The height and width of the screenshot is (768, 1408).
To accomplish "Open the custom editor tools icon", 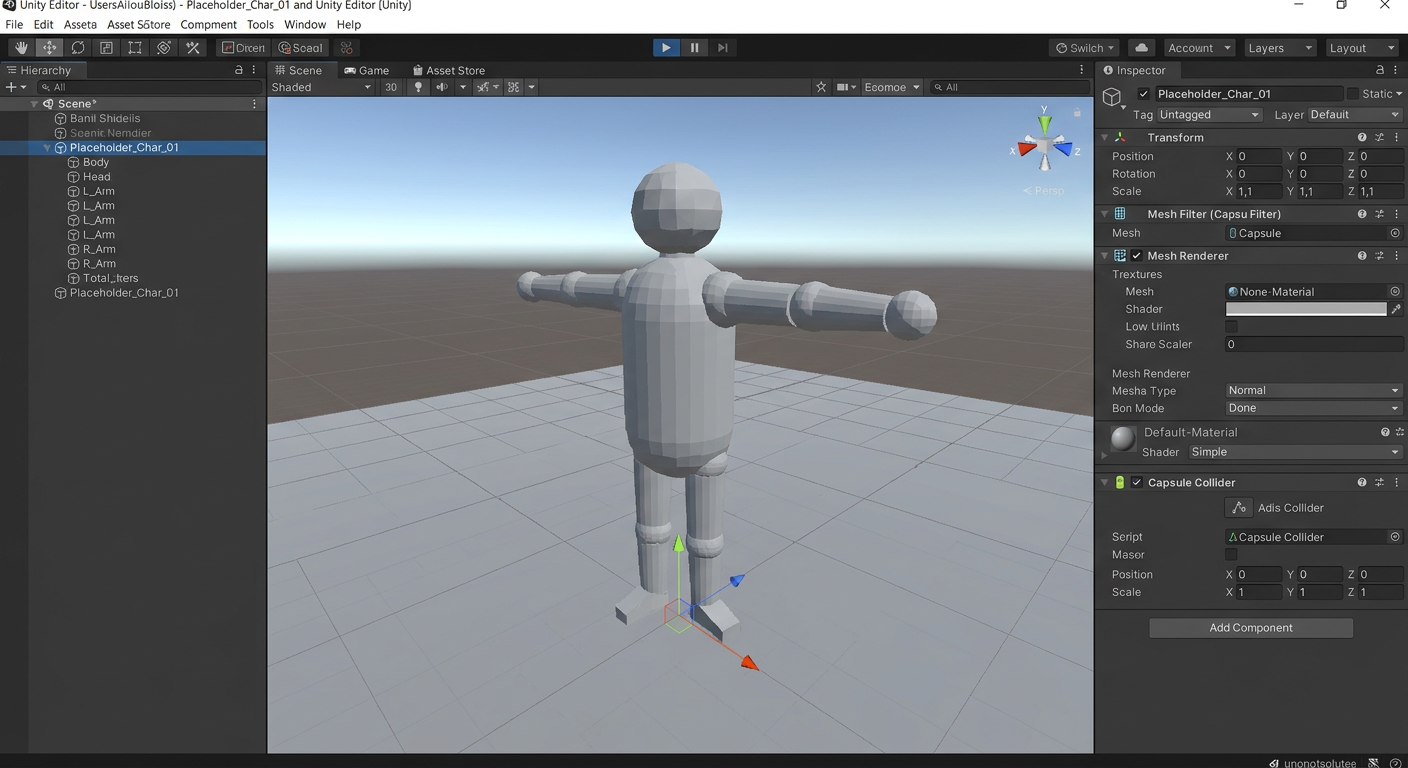I will (193, 48).
